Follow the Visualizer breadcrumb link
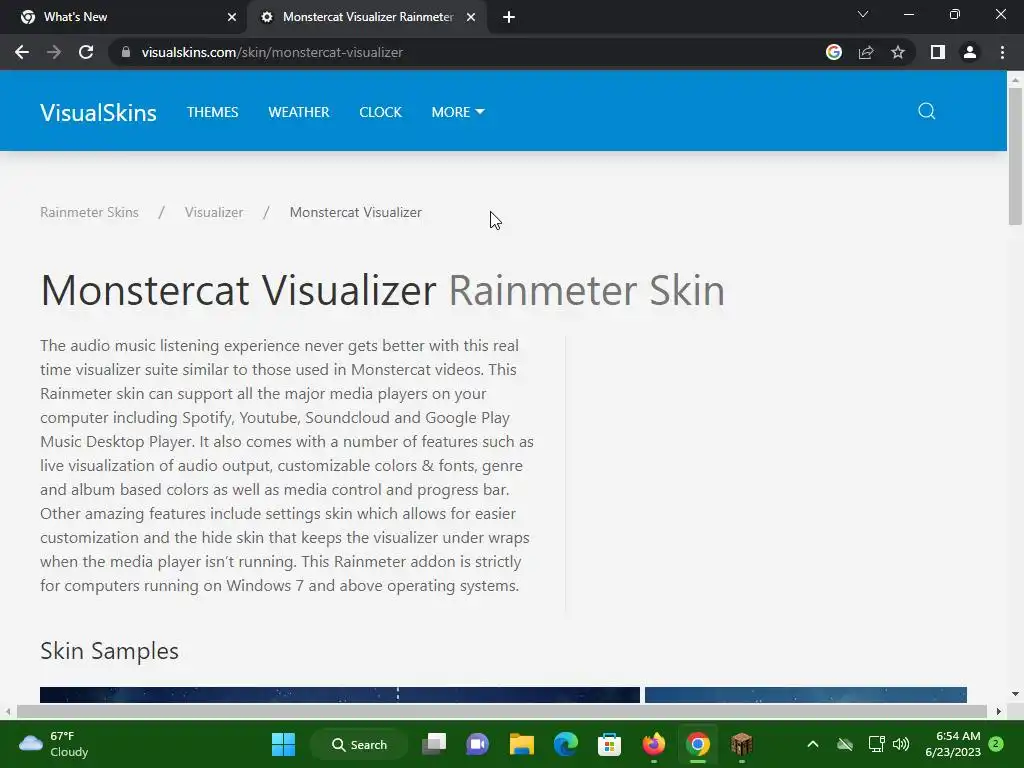 214,212
